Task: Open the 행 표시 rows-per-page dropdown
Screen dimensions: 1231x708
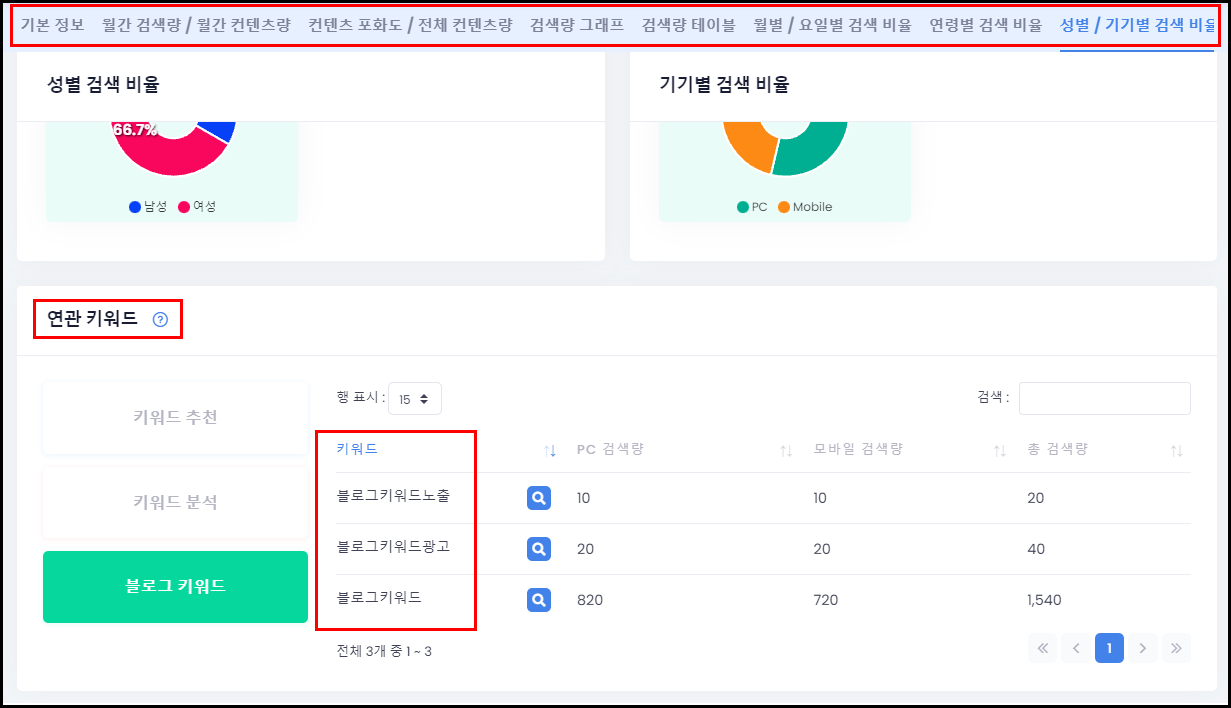Action: click(x=413, y=397)
